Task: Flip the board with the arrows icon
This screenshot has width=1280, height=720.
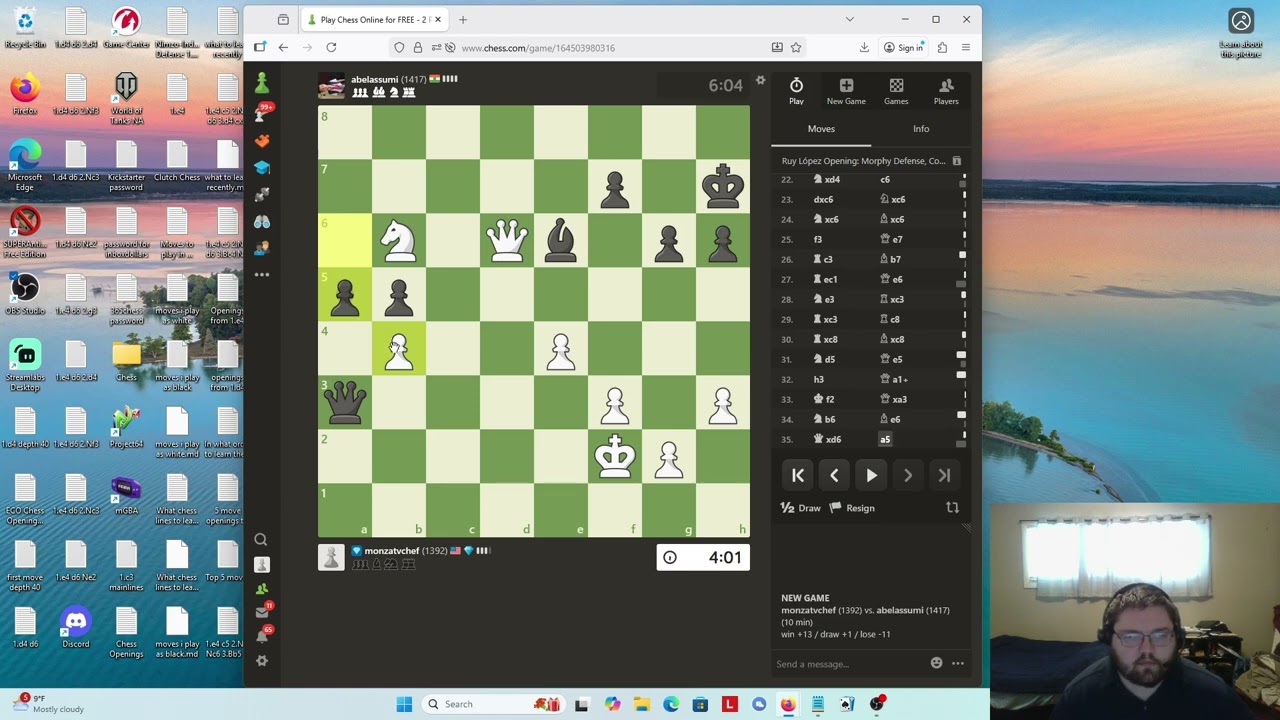Action: tap(952, 508)
